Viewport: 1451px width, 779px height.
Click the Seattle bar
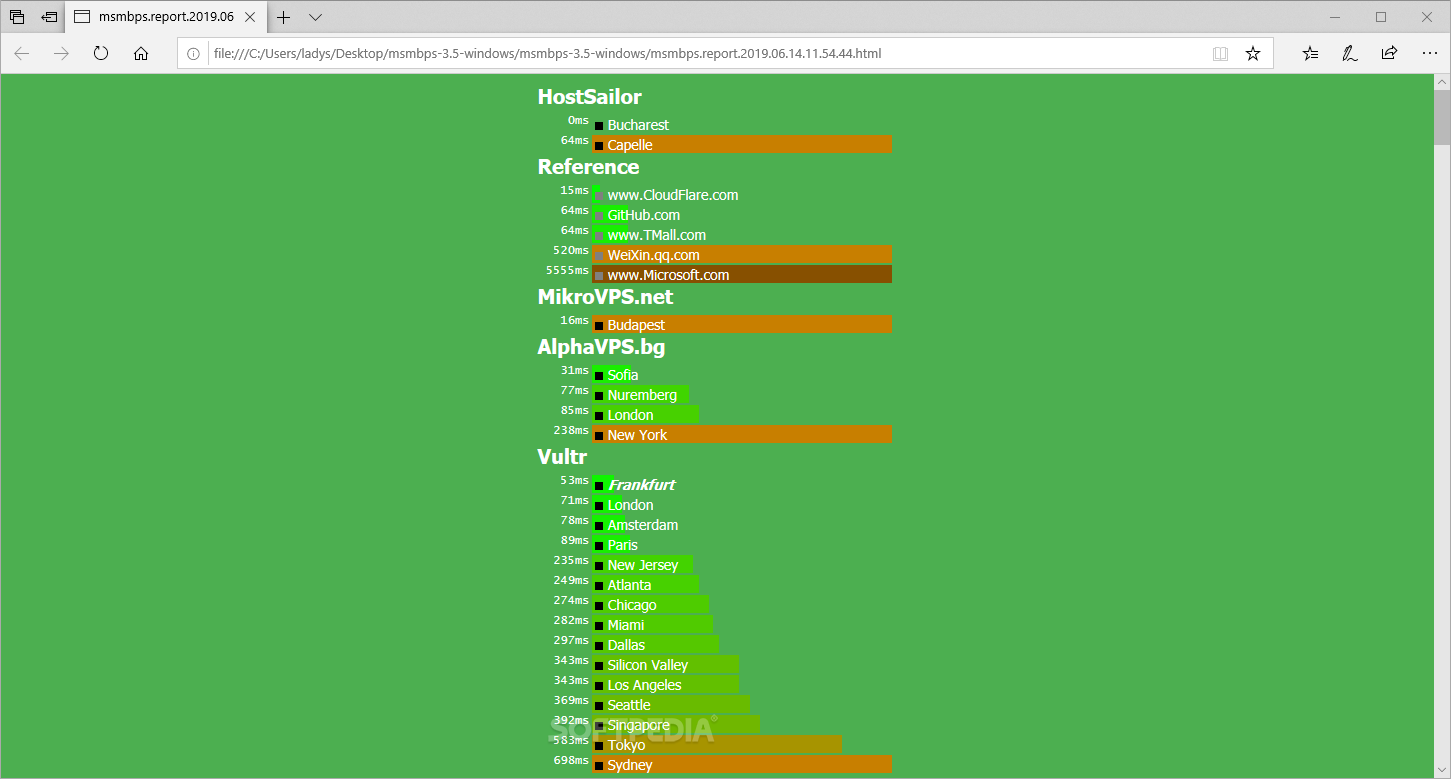(671, 705)
